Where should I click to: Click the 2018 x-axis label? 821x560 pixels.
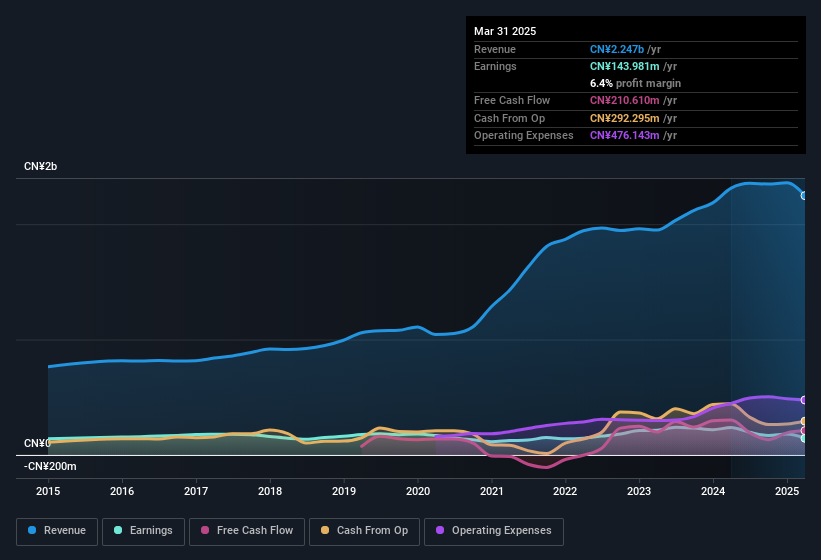[270, 491]
